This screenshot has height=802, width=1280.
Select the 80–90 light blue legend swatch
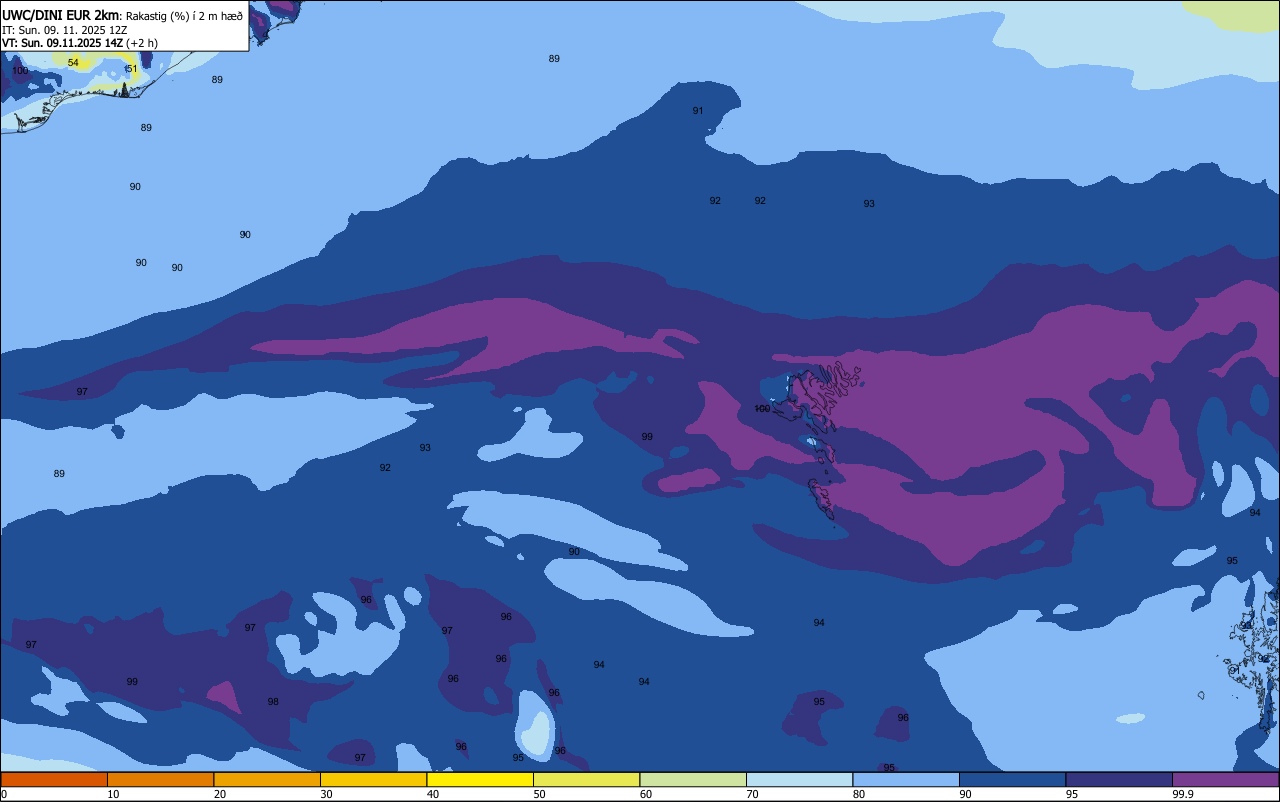click(x=906, y=779)
